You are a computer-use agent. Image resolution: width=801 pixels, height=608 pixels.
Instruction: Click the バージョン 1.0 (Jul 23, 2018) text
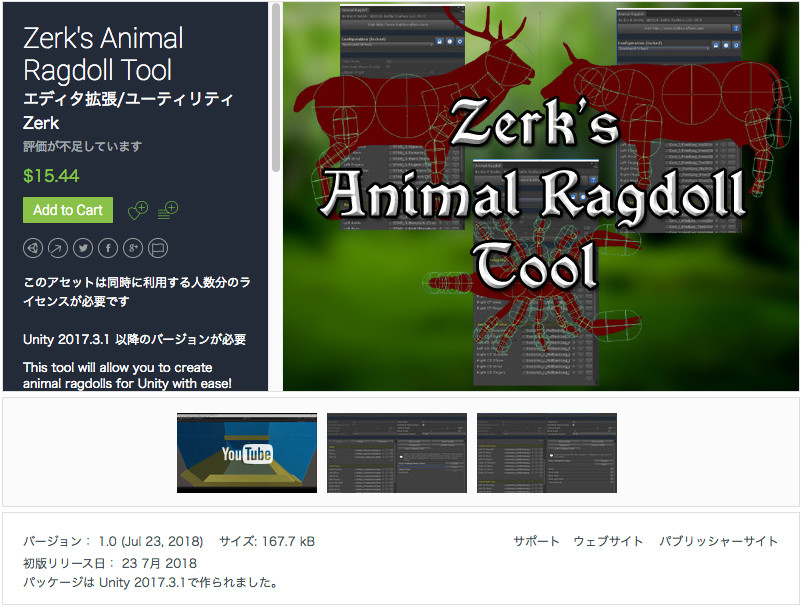tap(113, 541)
